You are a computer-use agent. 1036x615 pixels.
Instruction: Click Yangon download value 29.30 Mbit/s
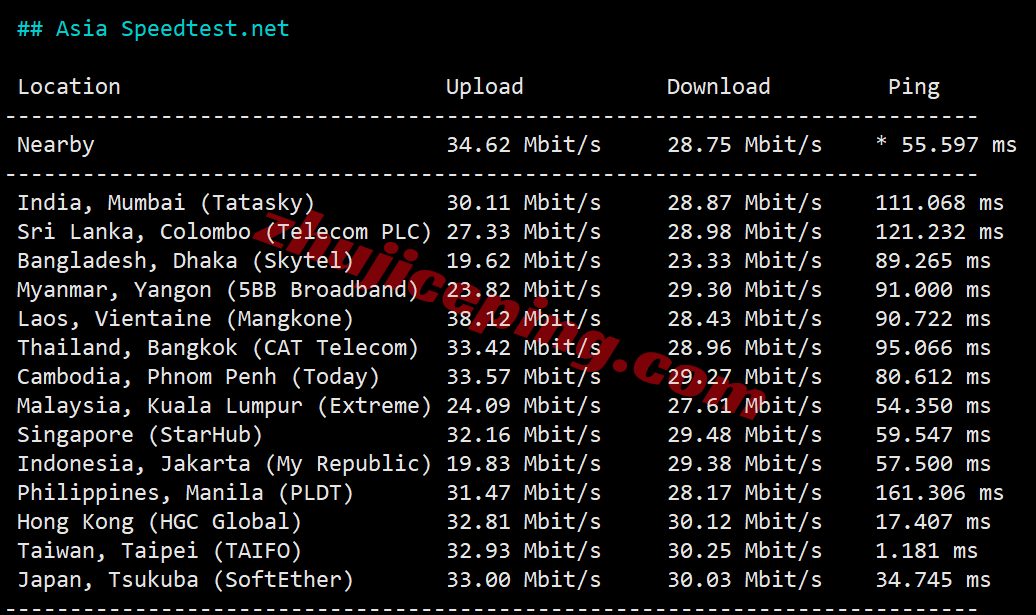point(745,290)
